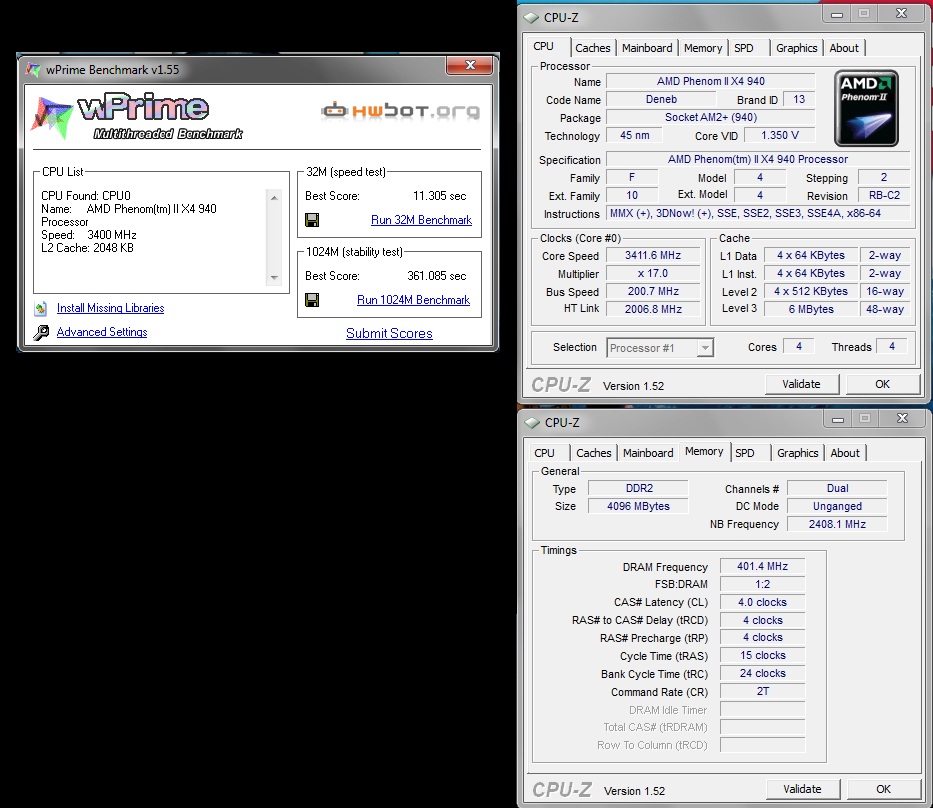Switch to Graphics tab in upper CPU-Z

[797, 48]
